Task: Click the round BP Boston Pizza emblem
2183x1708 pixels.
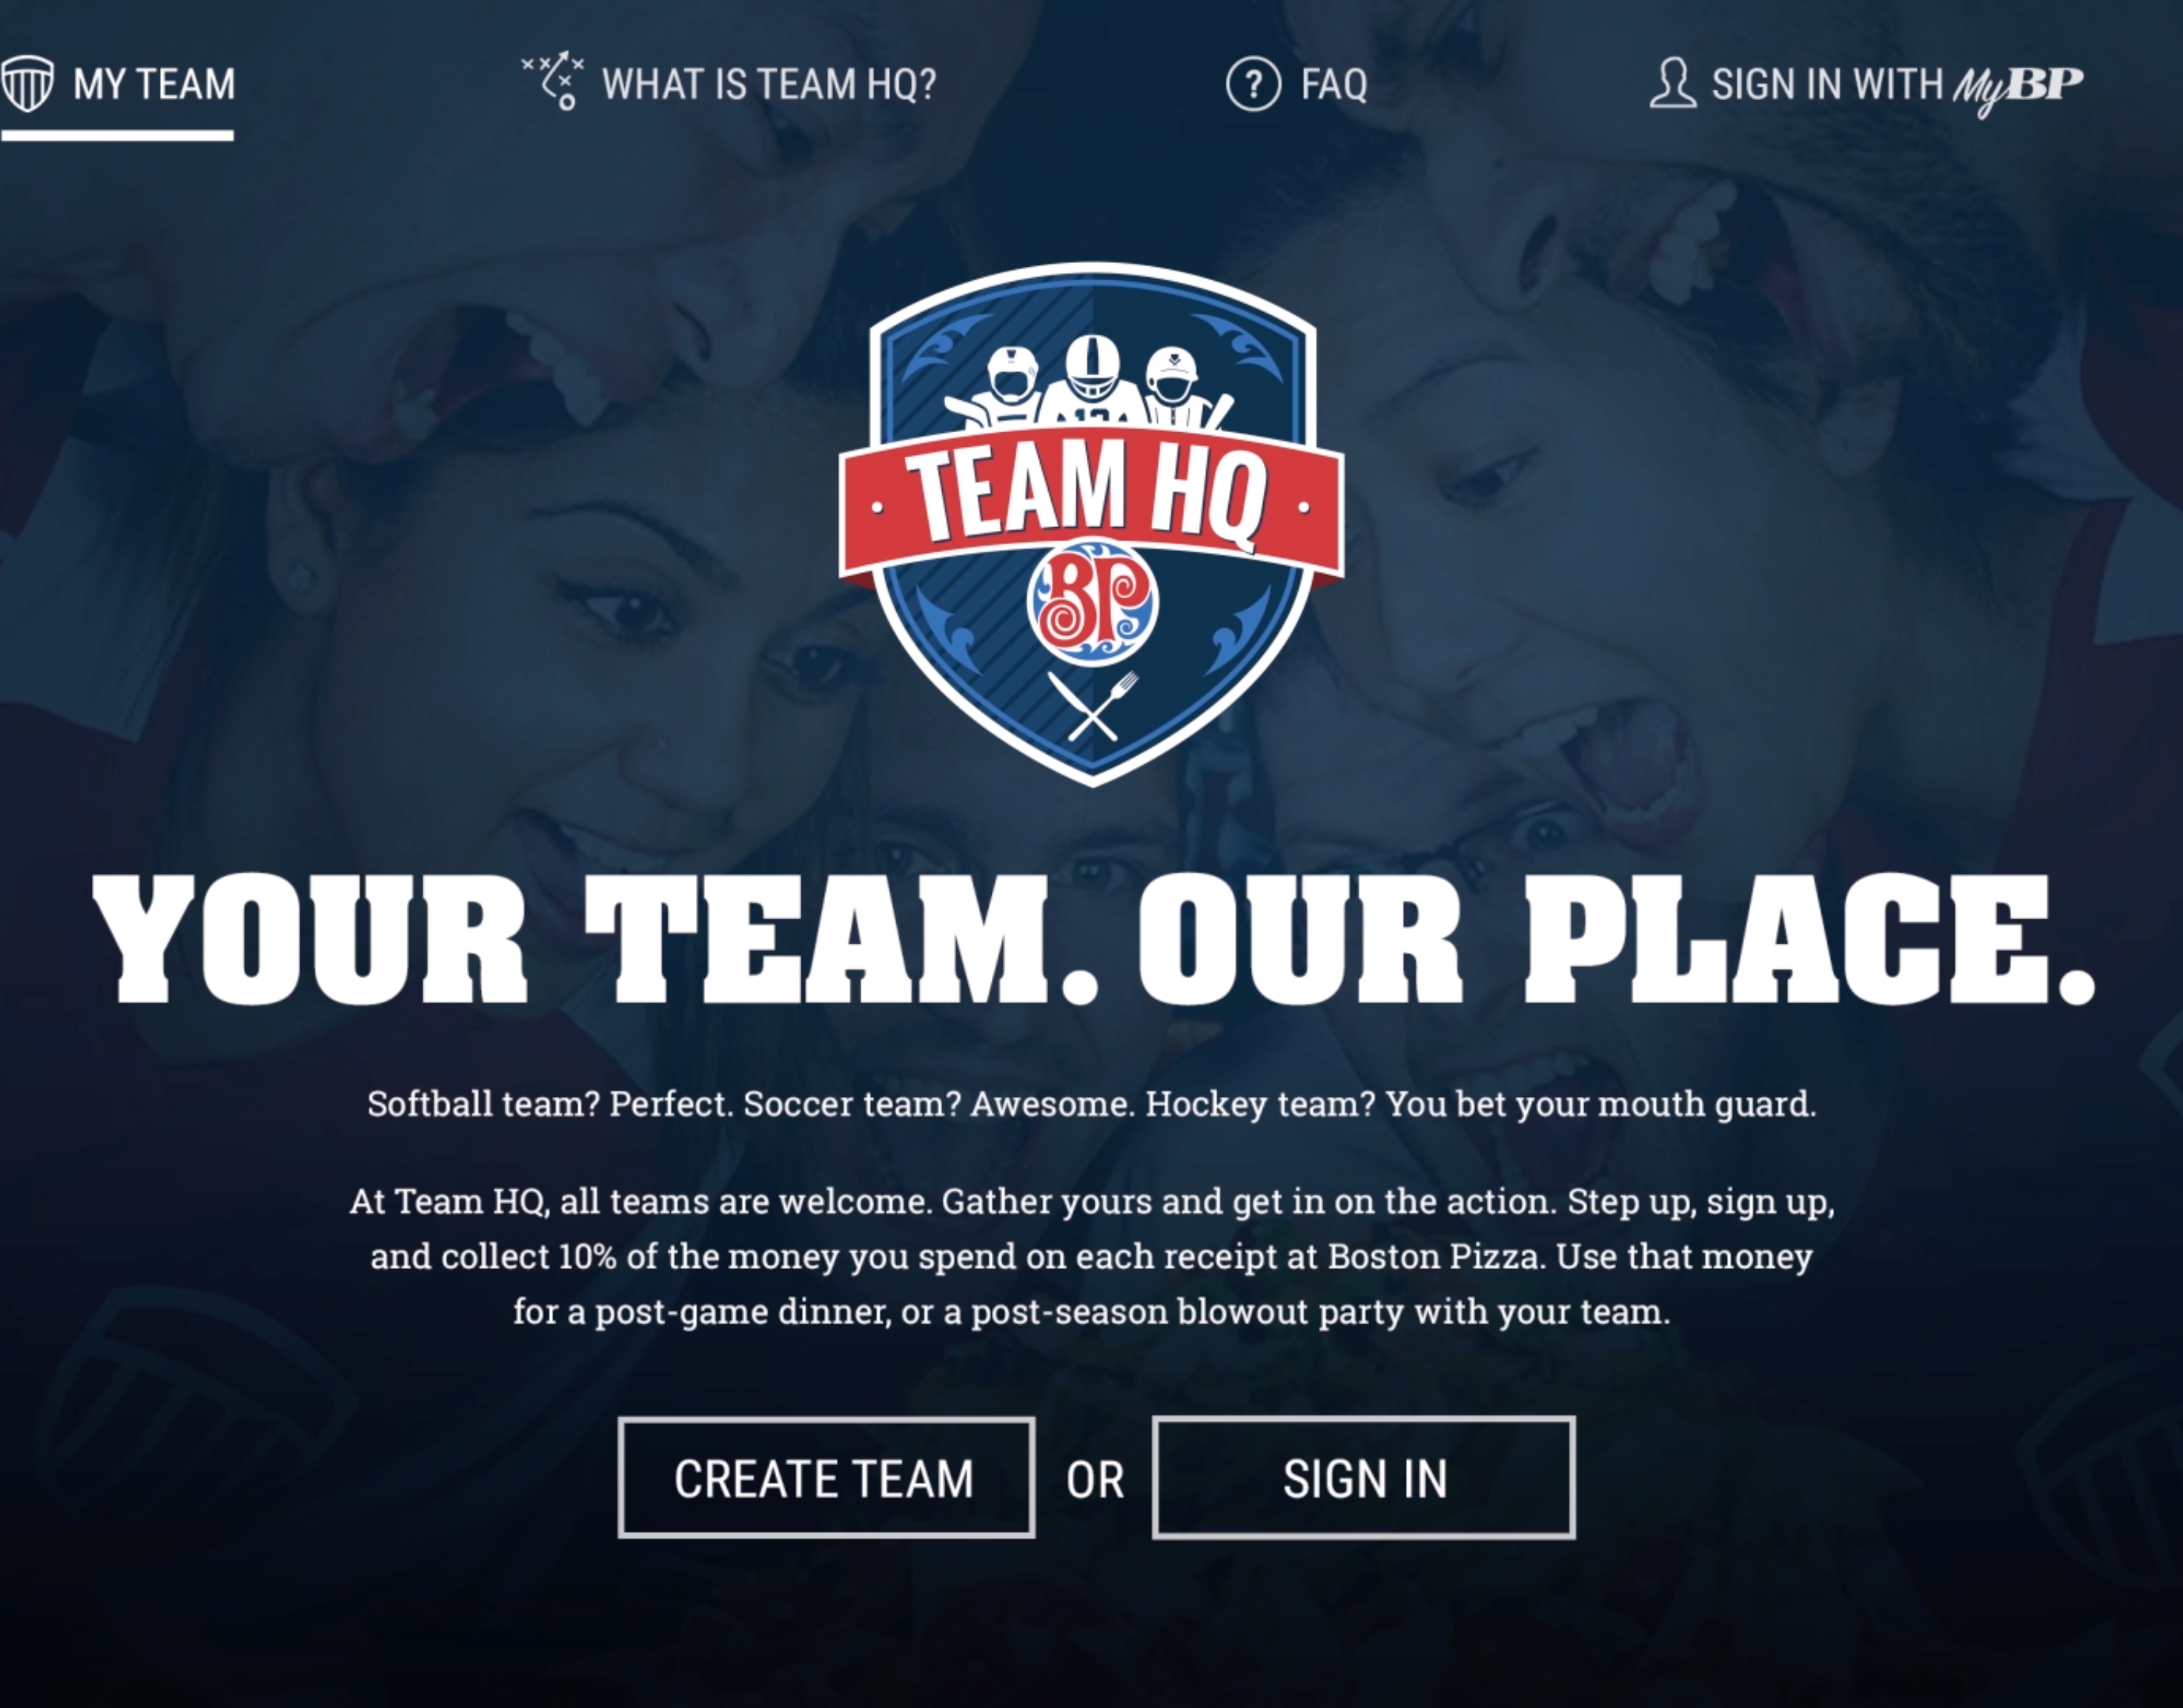Action: click(x=1092, y=603)
